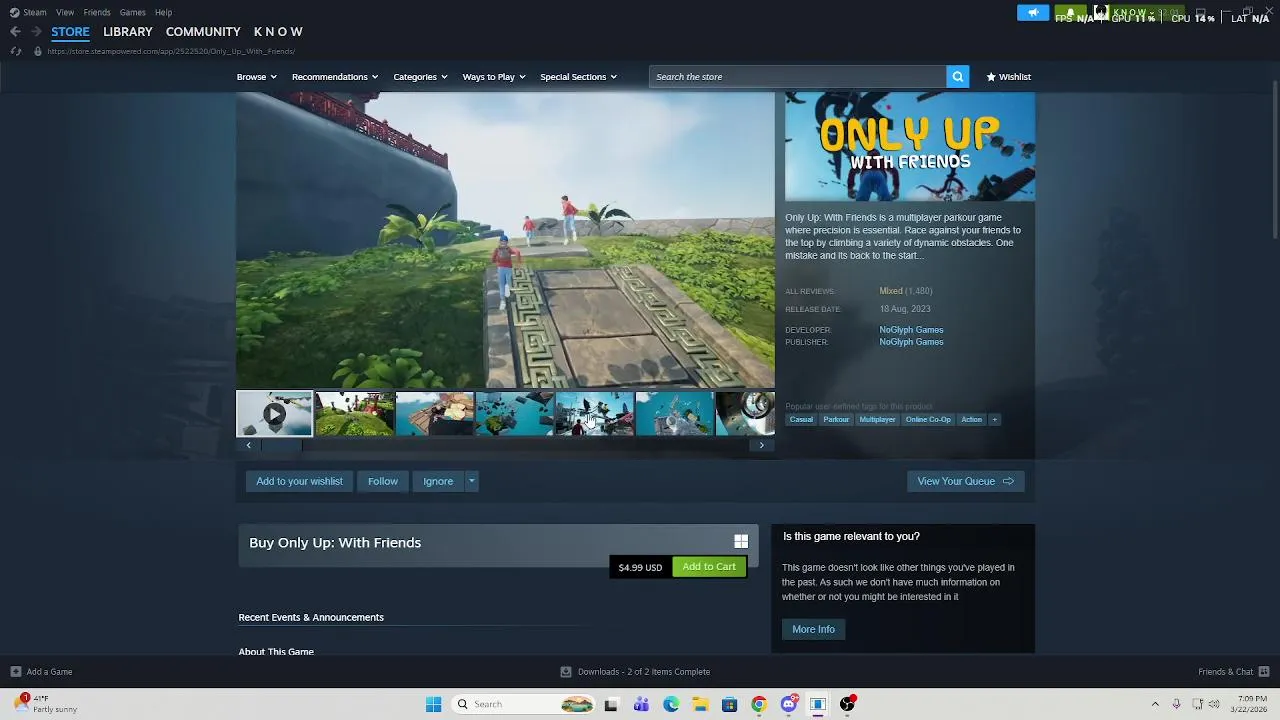Open the Windows Start menu
The width and height of the screenshot is (1280, 720).
coord(433,704)
